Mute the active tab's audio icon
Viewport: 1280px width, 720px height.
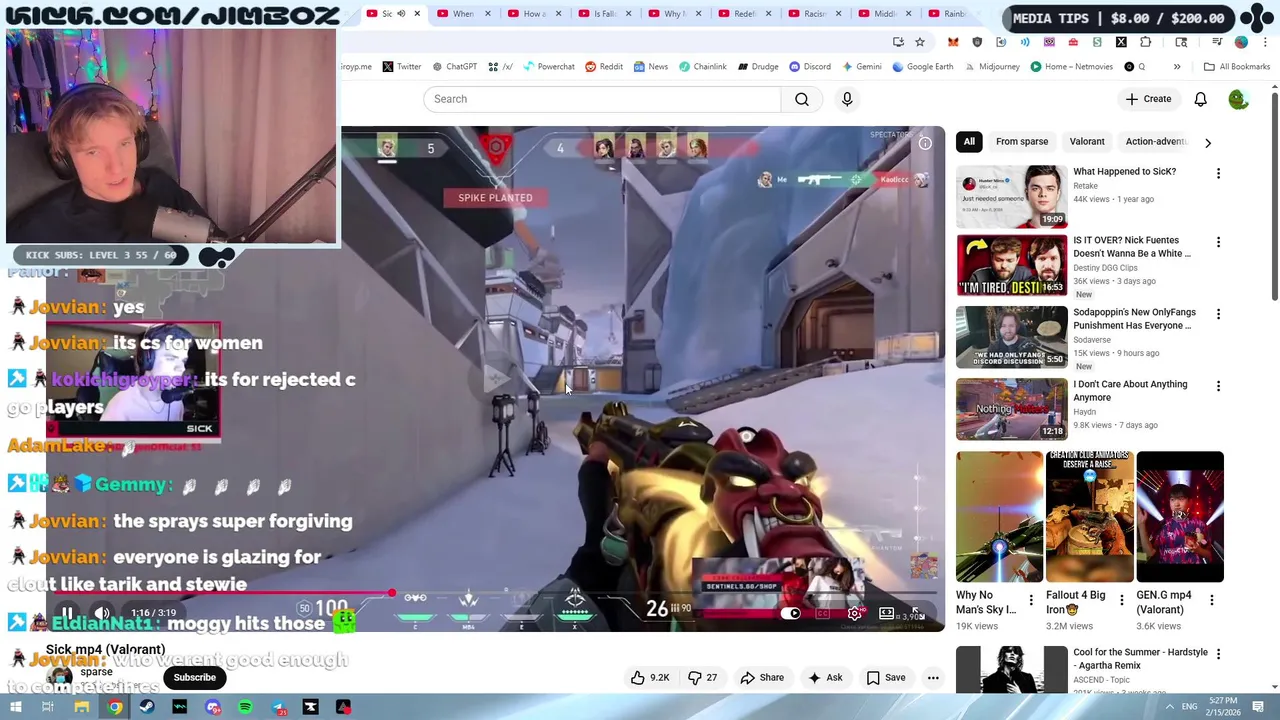coord(401,13)
